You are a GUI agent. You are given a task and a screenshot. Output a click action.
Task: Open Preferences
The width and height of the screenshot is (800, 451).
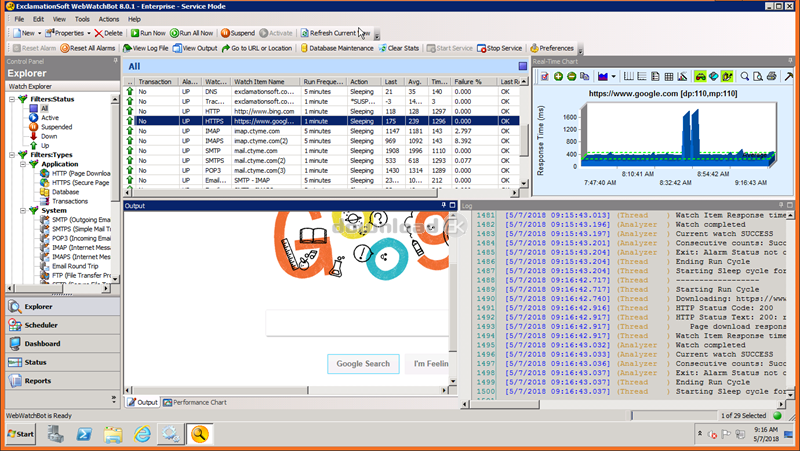click(x=552, y=48)
